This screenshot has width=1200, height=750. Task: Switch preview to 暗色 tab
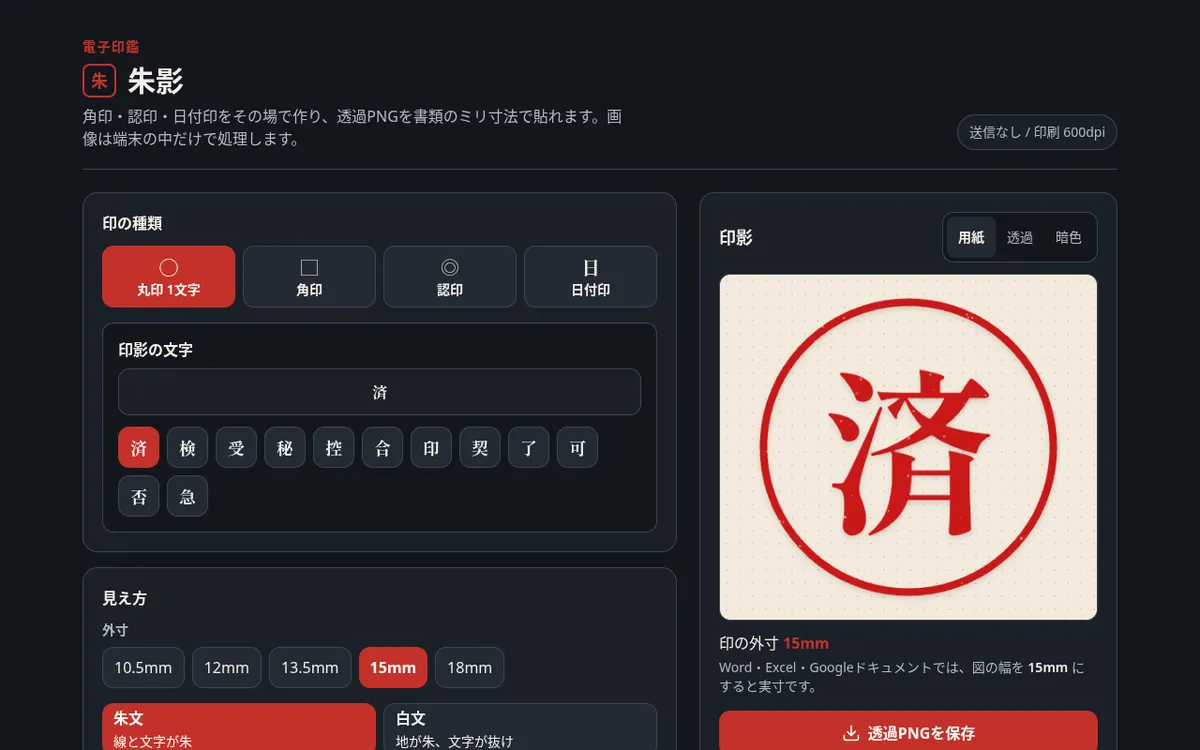click(1069, 238)
